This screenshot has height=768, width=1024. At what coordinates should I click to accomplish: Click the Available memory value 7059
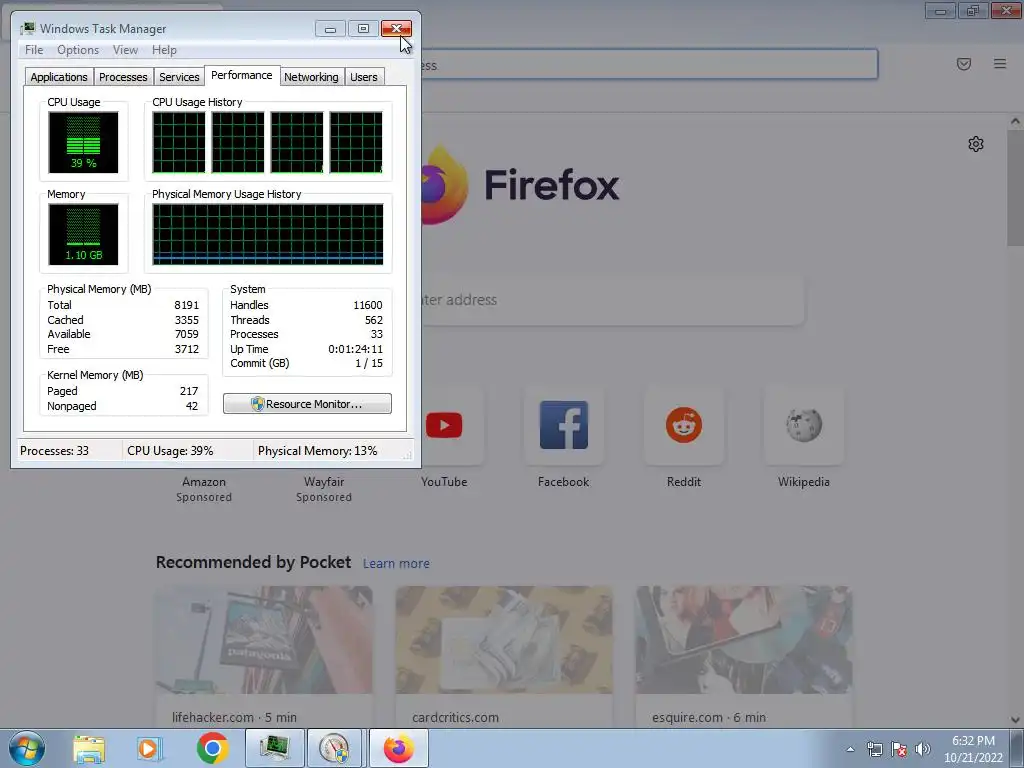(x=186, y=334)
